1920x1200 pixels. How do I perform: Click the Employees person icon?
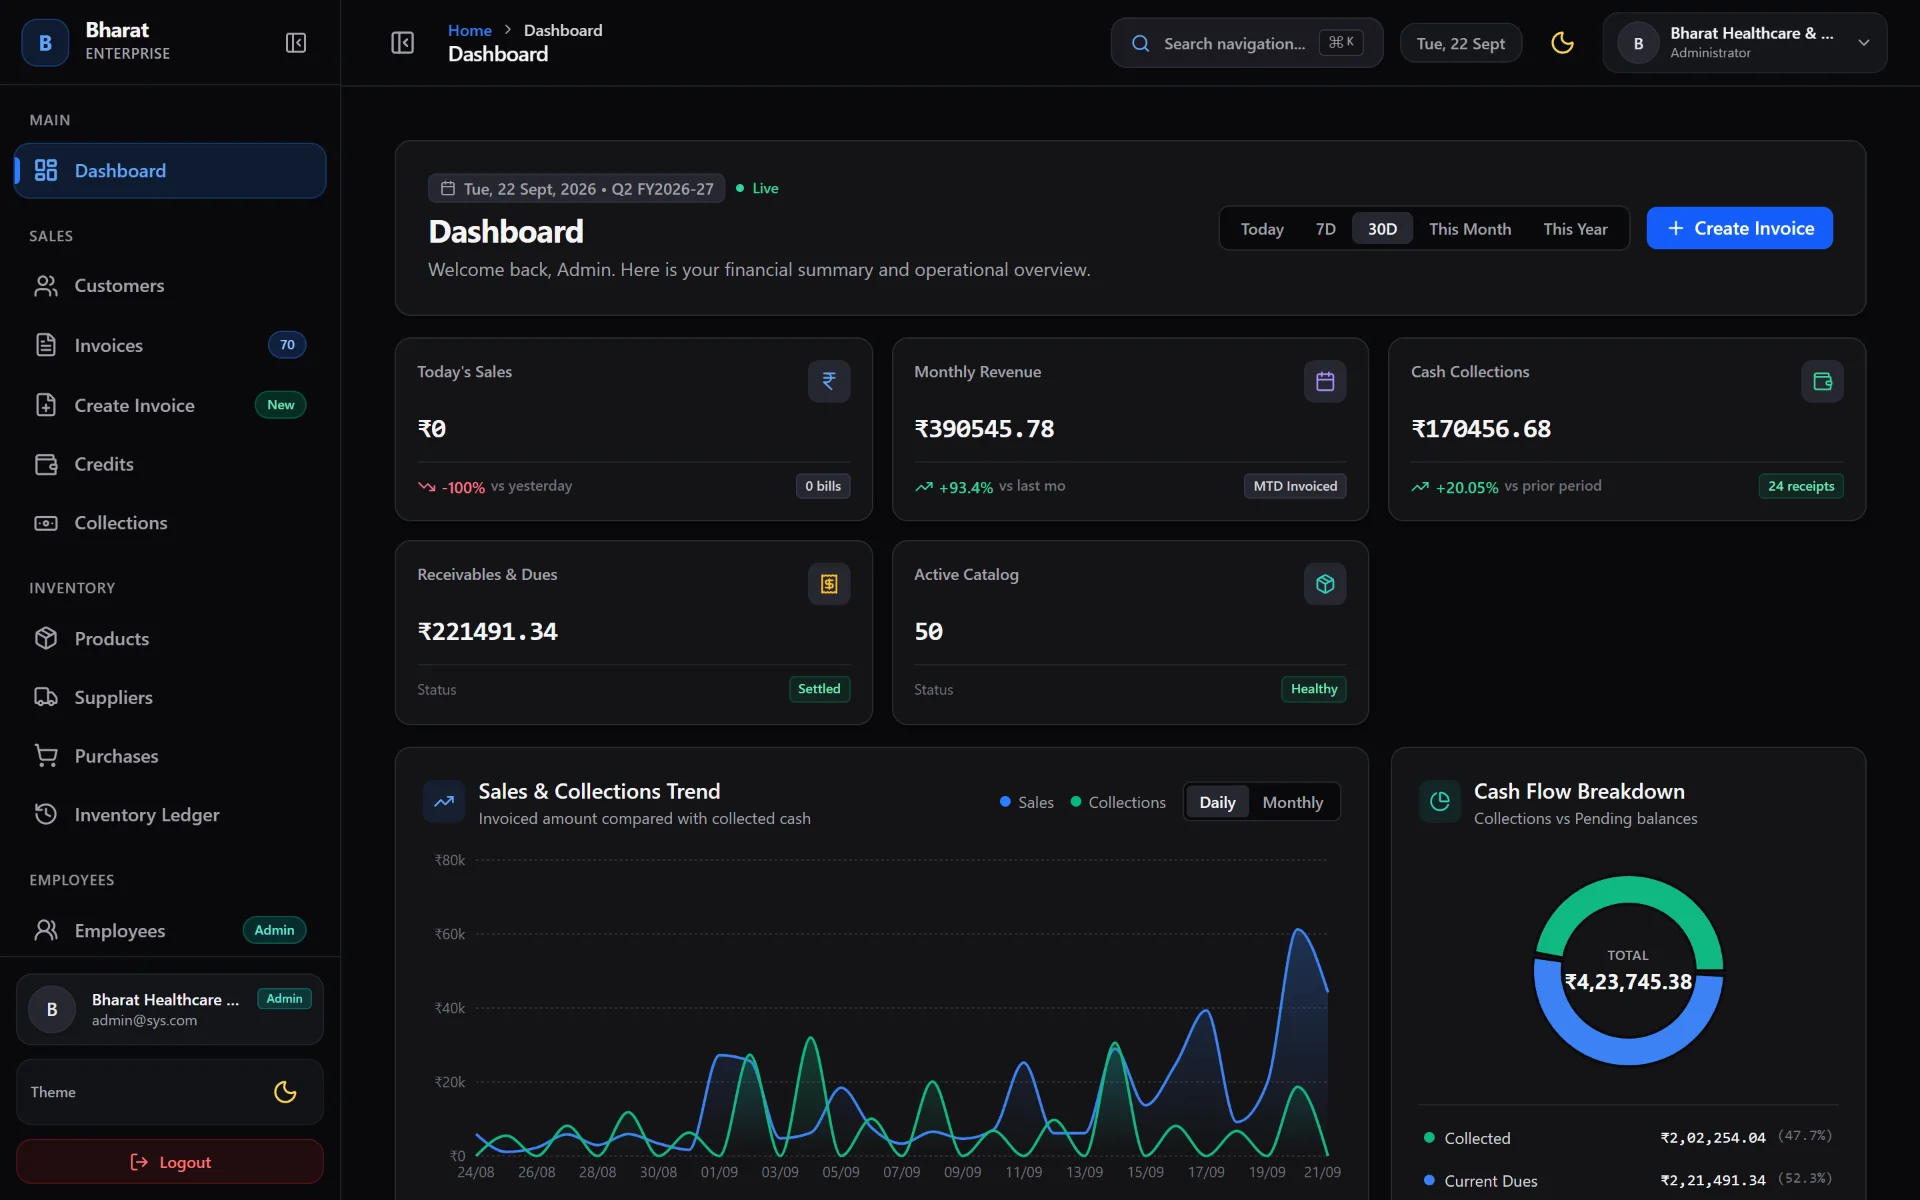46,930
